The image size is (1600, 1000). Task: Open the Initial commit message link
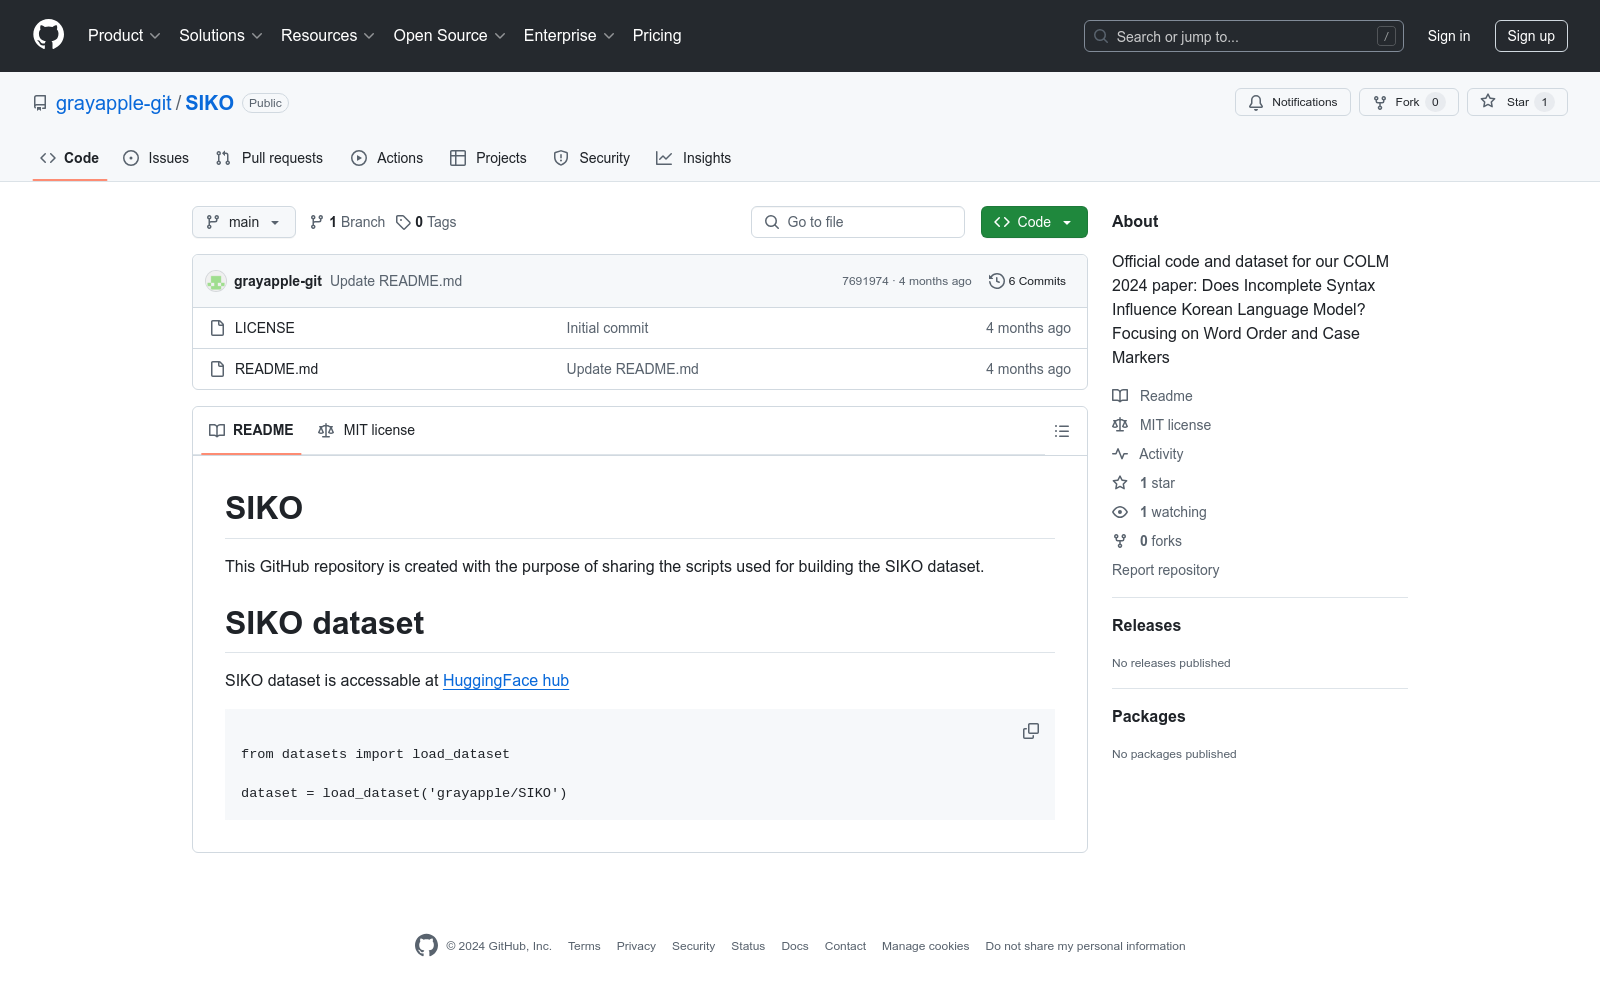[607, 328]
